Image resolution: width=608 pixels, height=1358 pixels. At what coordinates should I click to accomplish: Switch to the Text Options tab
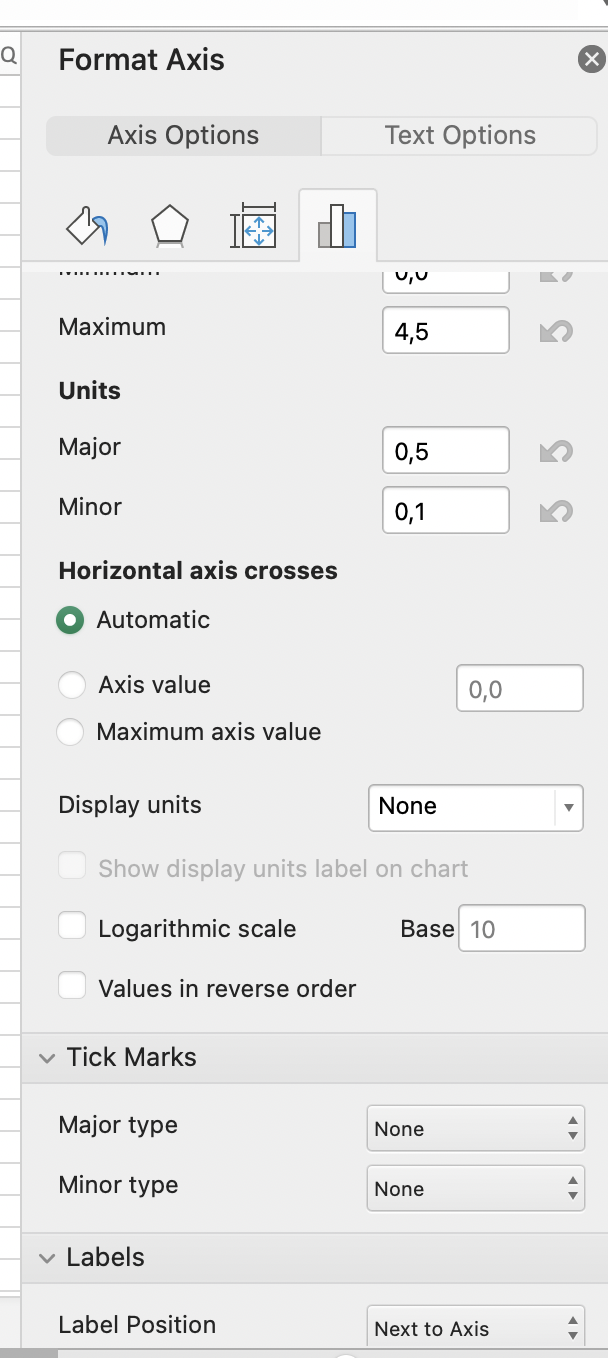point(458,135)
